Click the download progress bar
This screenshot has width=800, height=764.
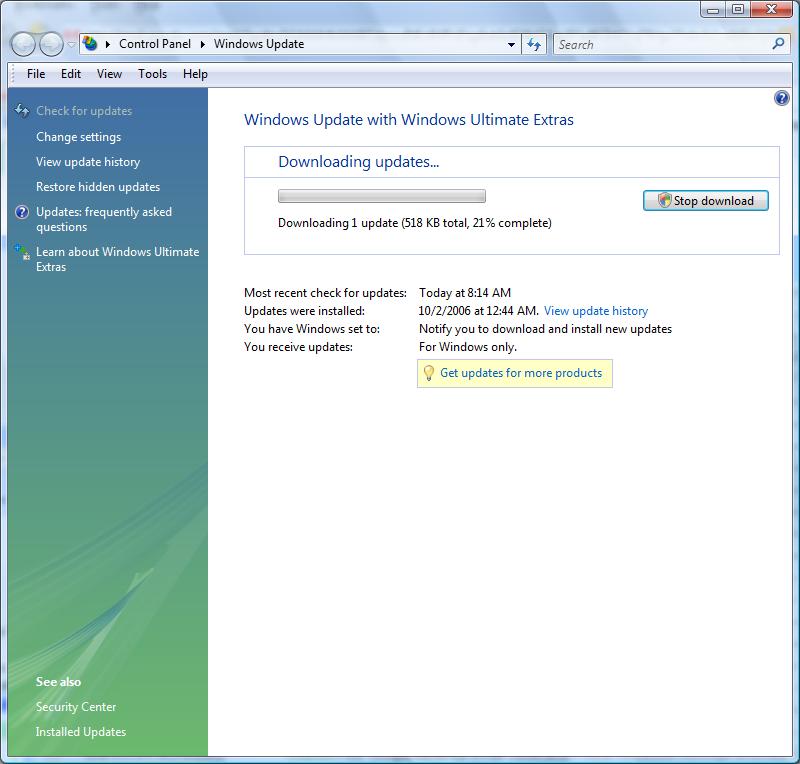pyautogui.click(x=381, y=197)
